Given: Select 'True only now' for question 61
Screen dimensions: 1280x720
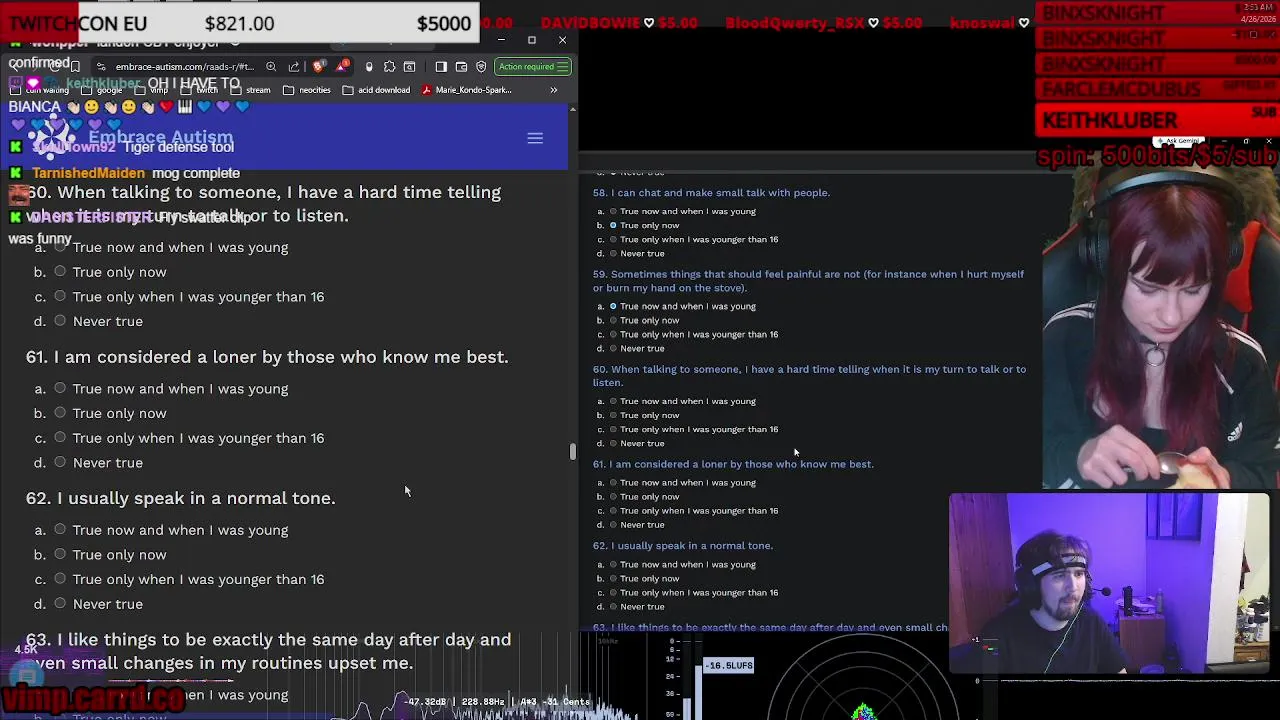Looking at the screenshot, I should 60,413.
